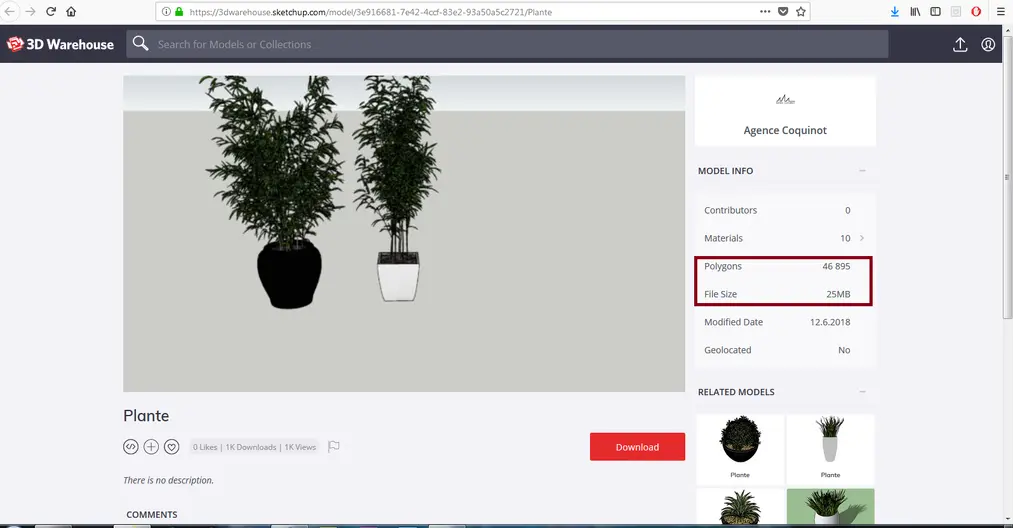Click the Materials count 10
Screen dimensions: 1013x528
845,238
